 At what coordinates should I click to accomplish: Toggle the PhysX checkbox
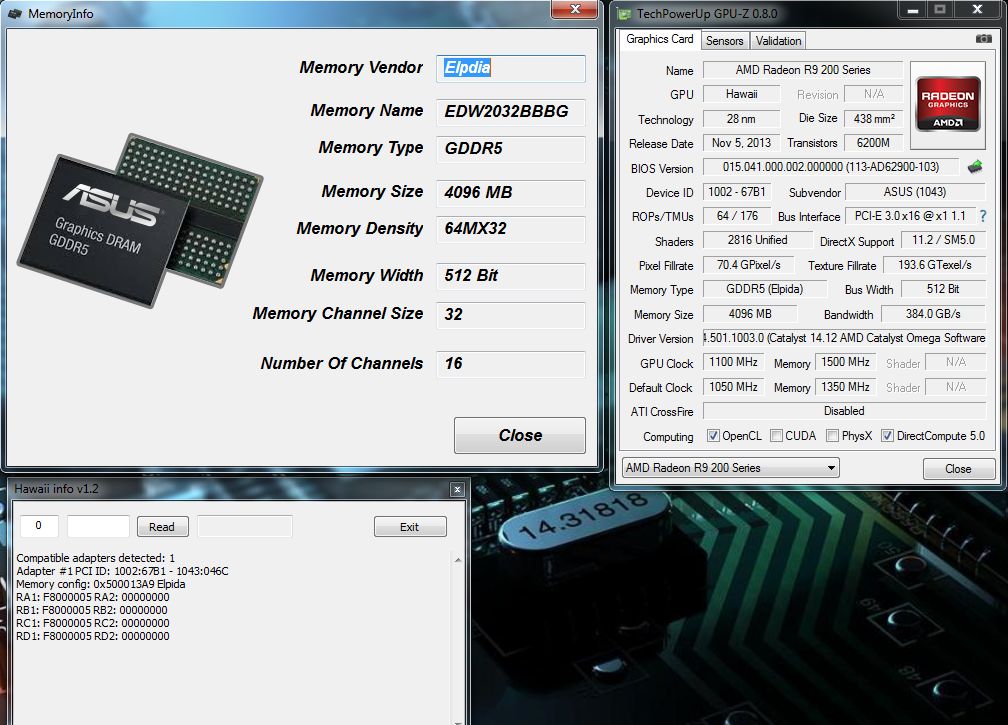tap(832, 436)
